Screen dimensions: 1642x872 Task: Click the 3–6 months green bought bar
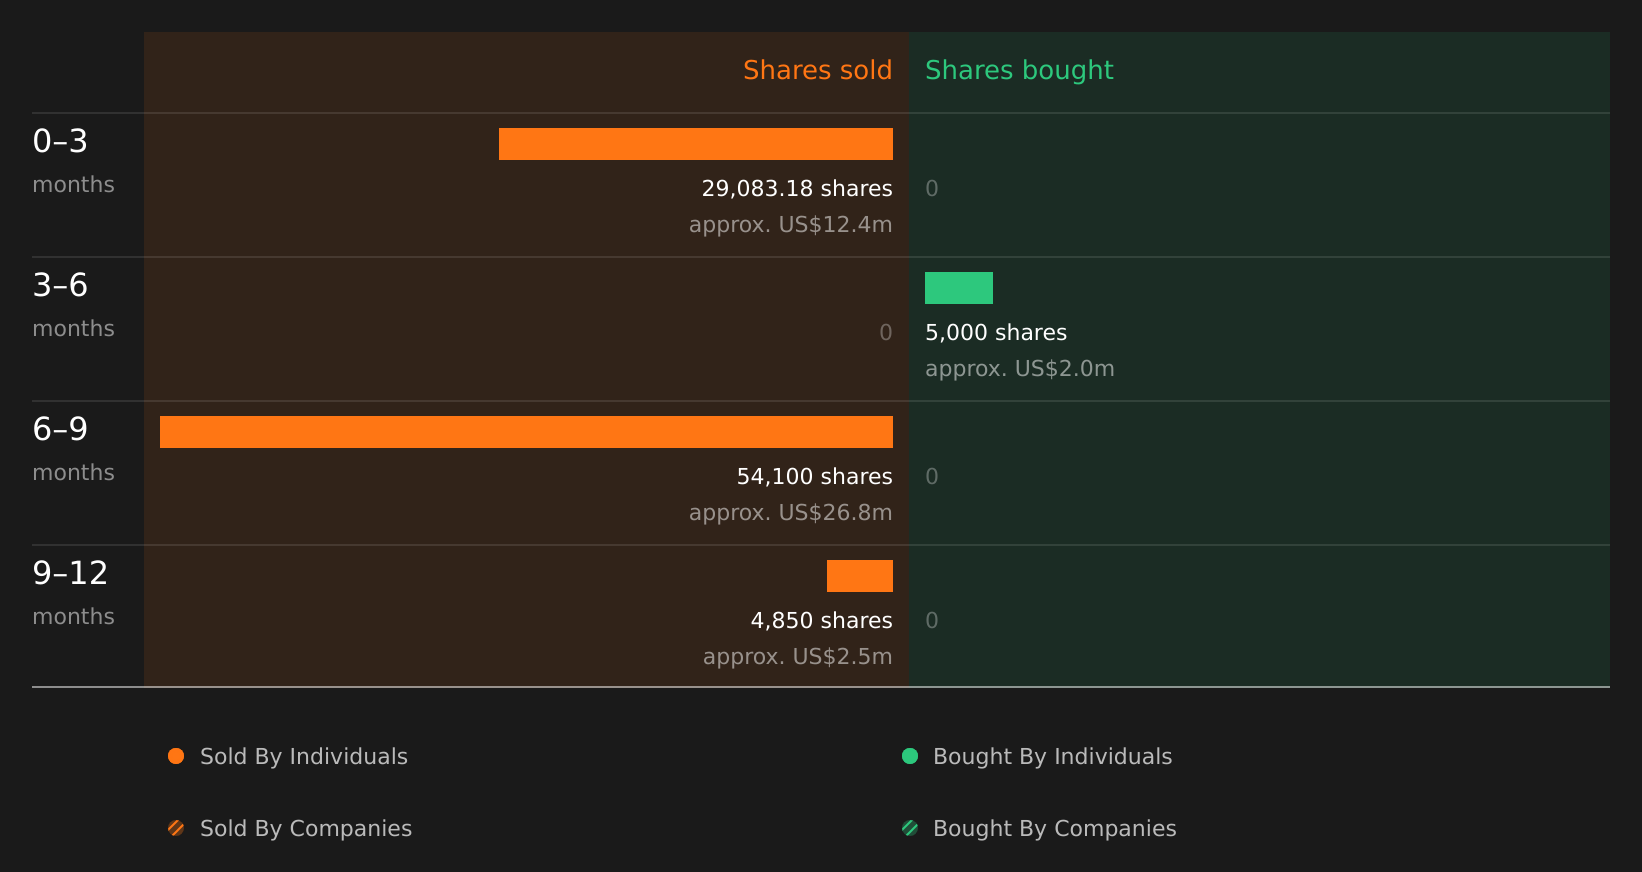[x=959, y=288]
